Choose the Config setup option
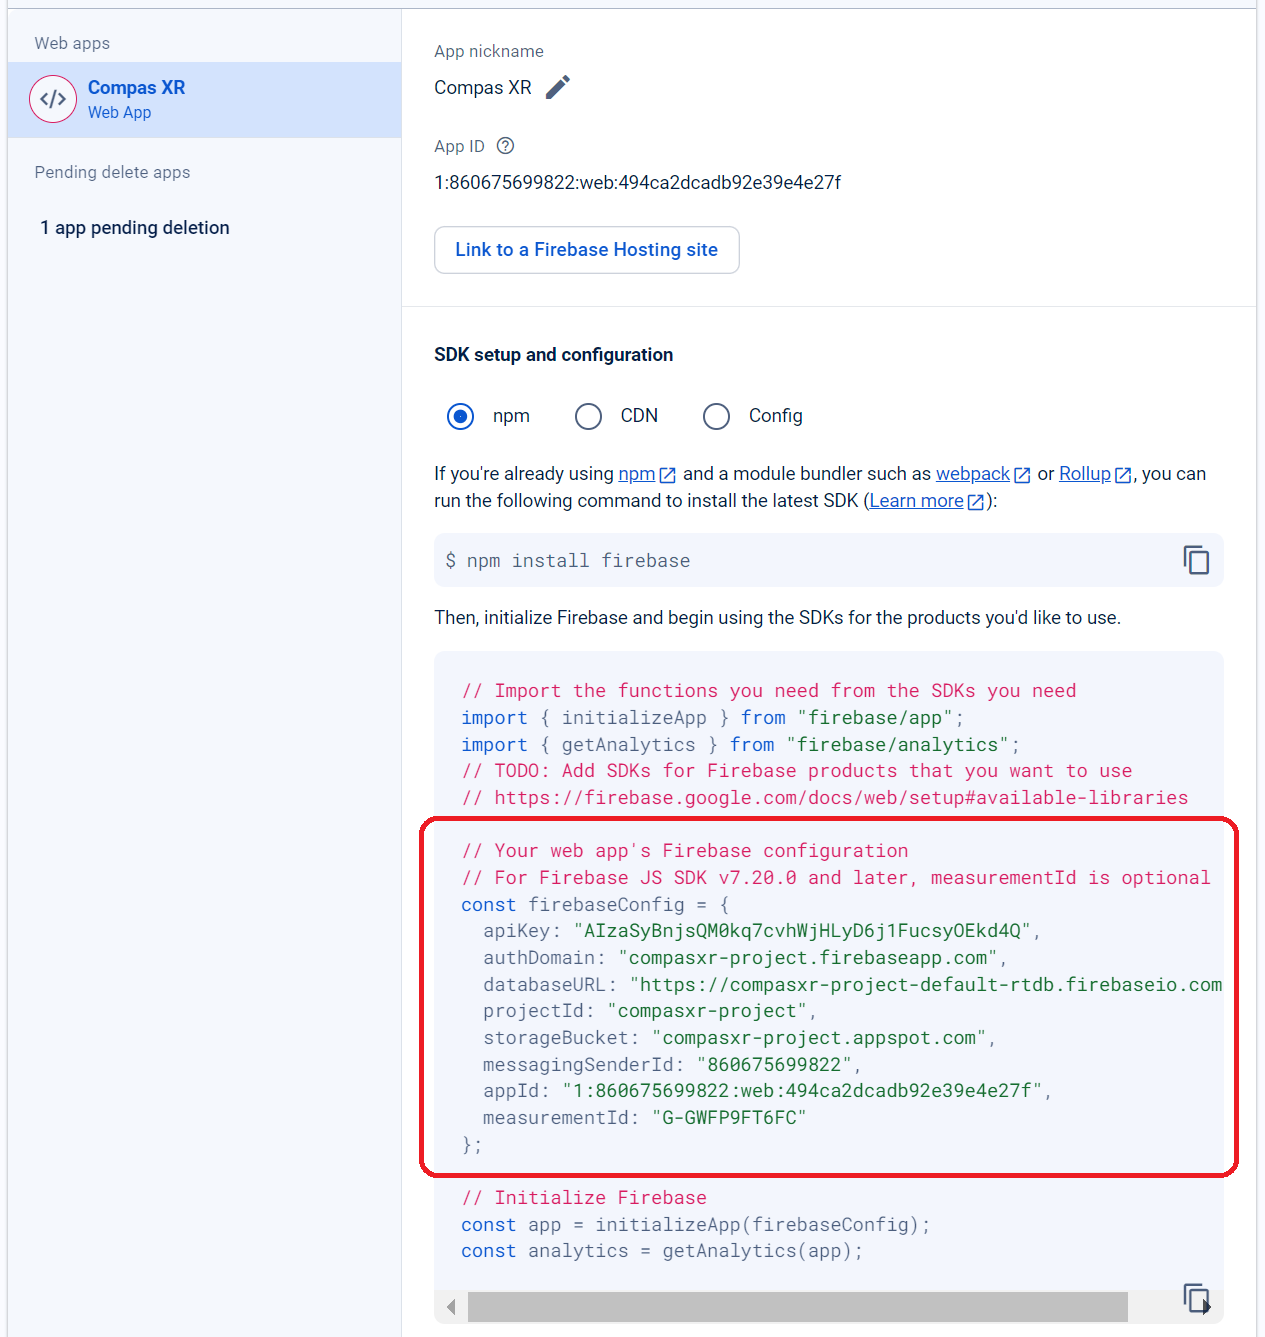Image resolution: width=1265 pixels, height=1337 pixels. [716, 416]
